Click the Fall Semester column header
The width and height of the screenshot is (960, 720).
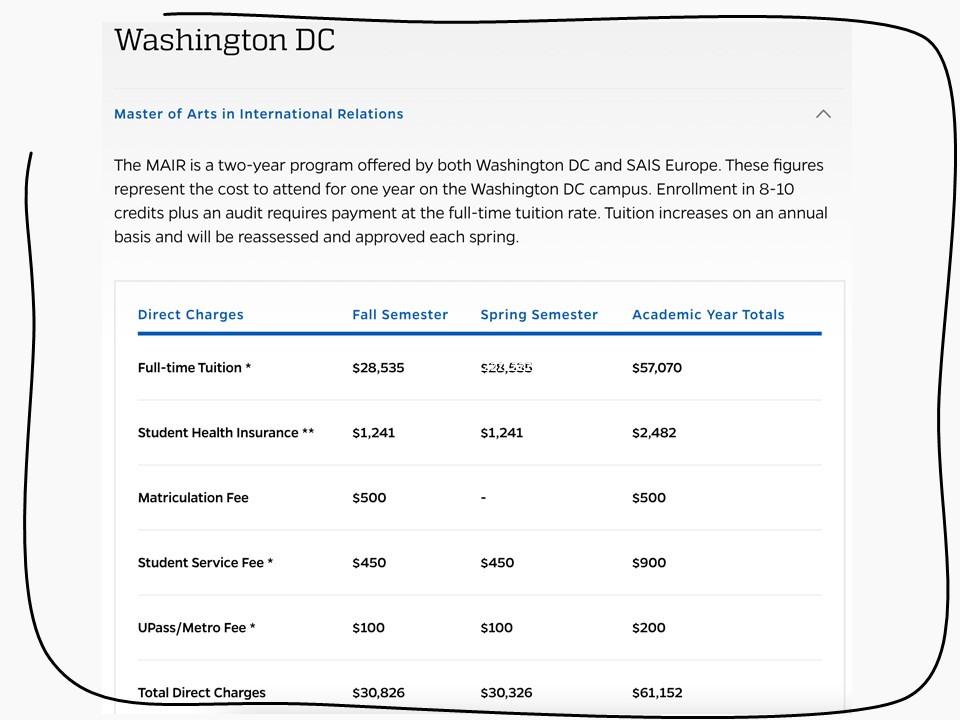pos(400,315)
